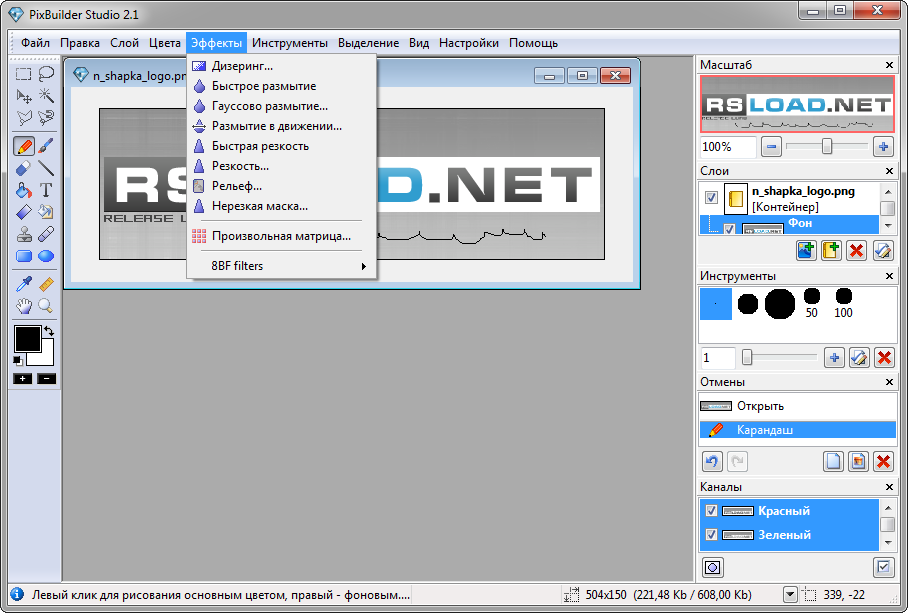Reset colors to default black and white

coord(18,361)
